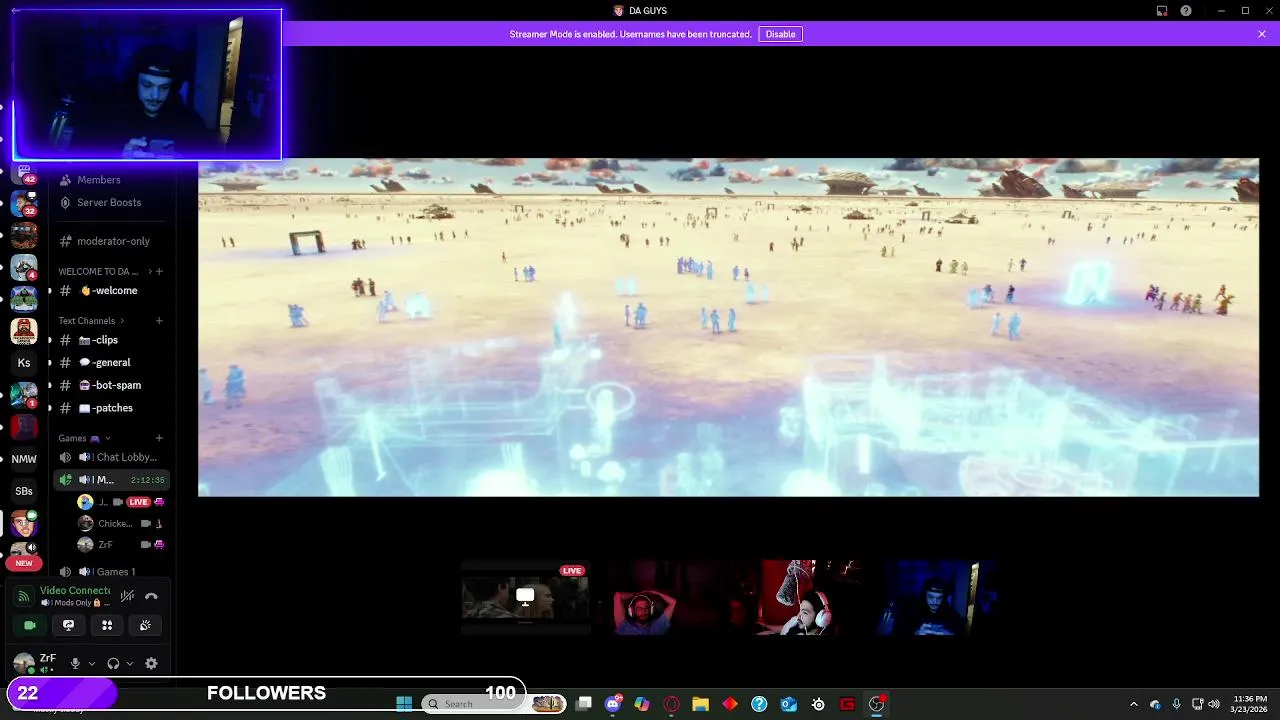Open the Discord inbox icon in title bar
Image resolution: width=1280 pixels, height=720 pixels.
click(x=1162, y=11)
